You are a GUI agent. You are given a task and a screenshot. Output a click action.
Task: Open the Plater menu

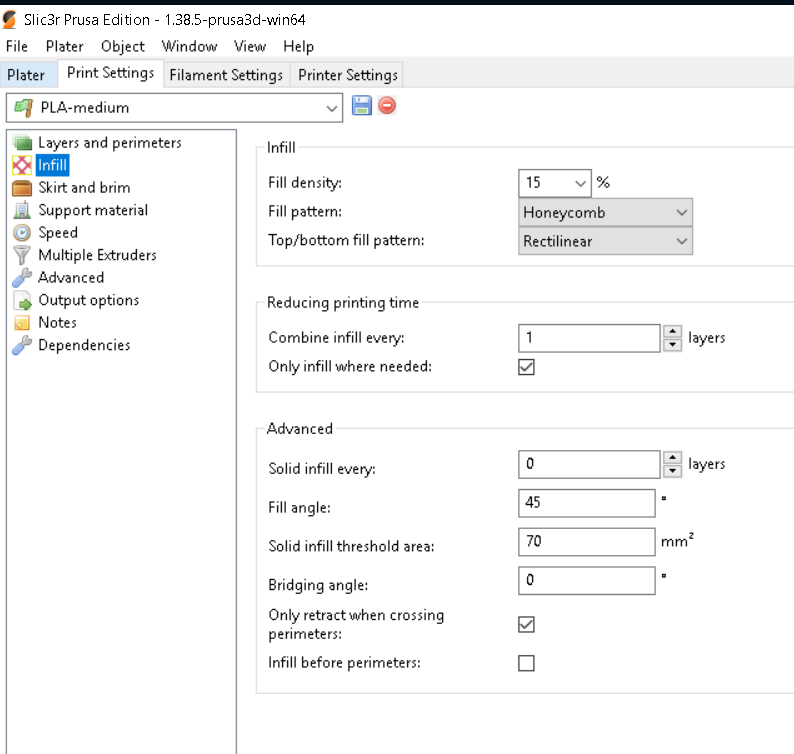click(64, 47)
